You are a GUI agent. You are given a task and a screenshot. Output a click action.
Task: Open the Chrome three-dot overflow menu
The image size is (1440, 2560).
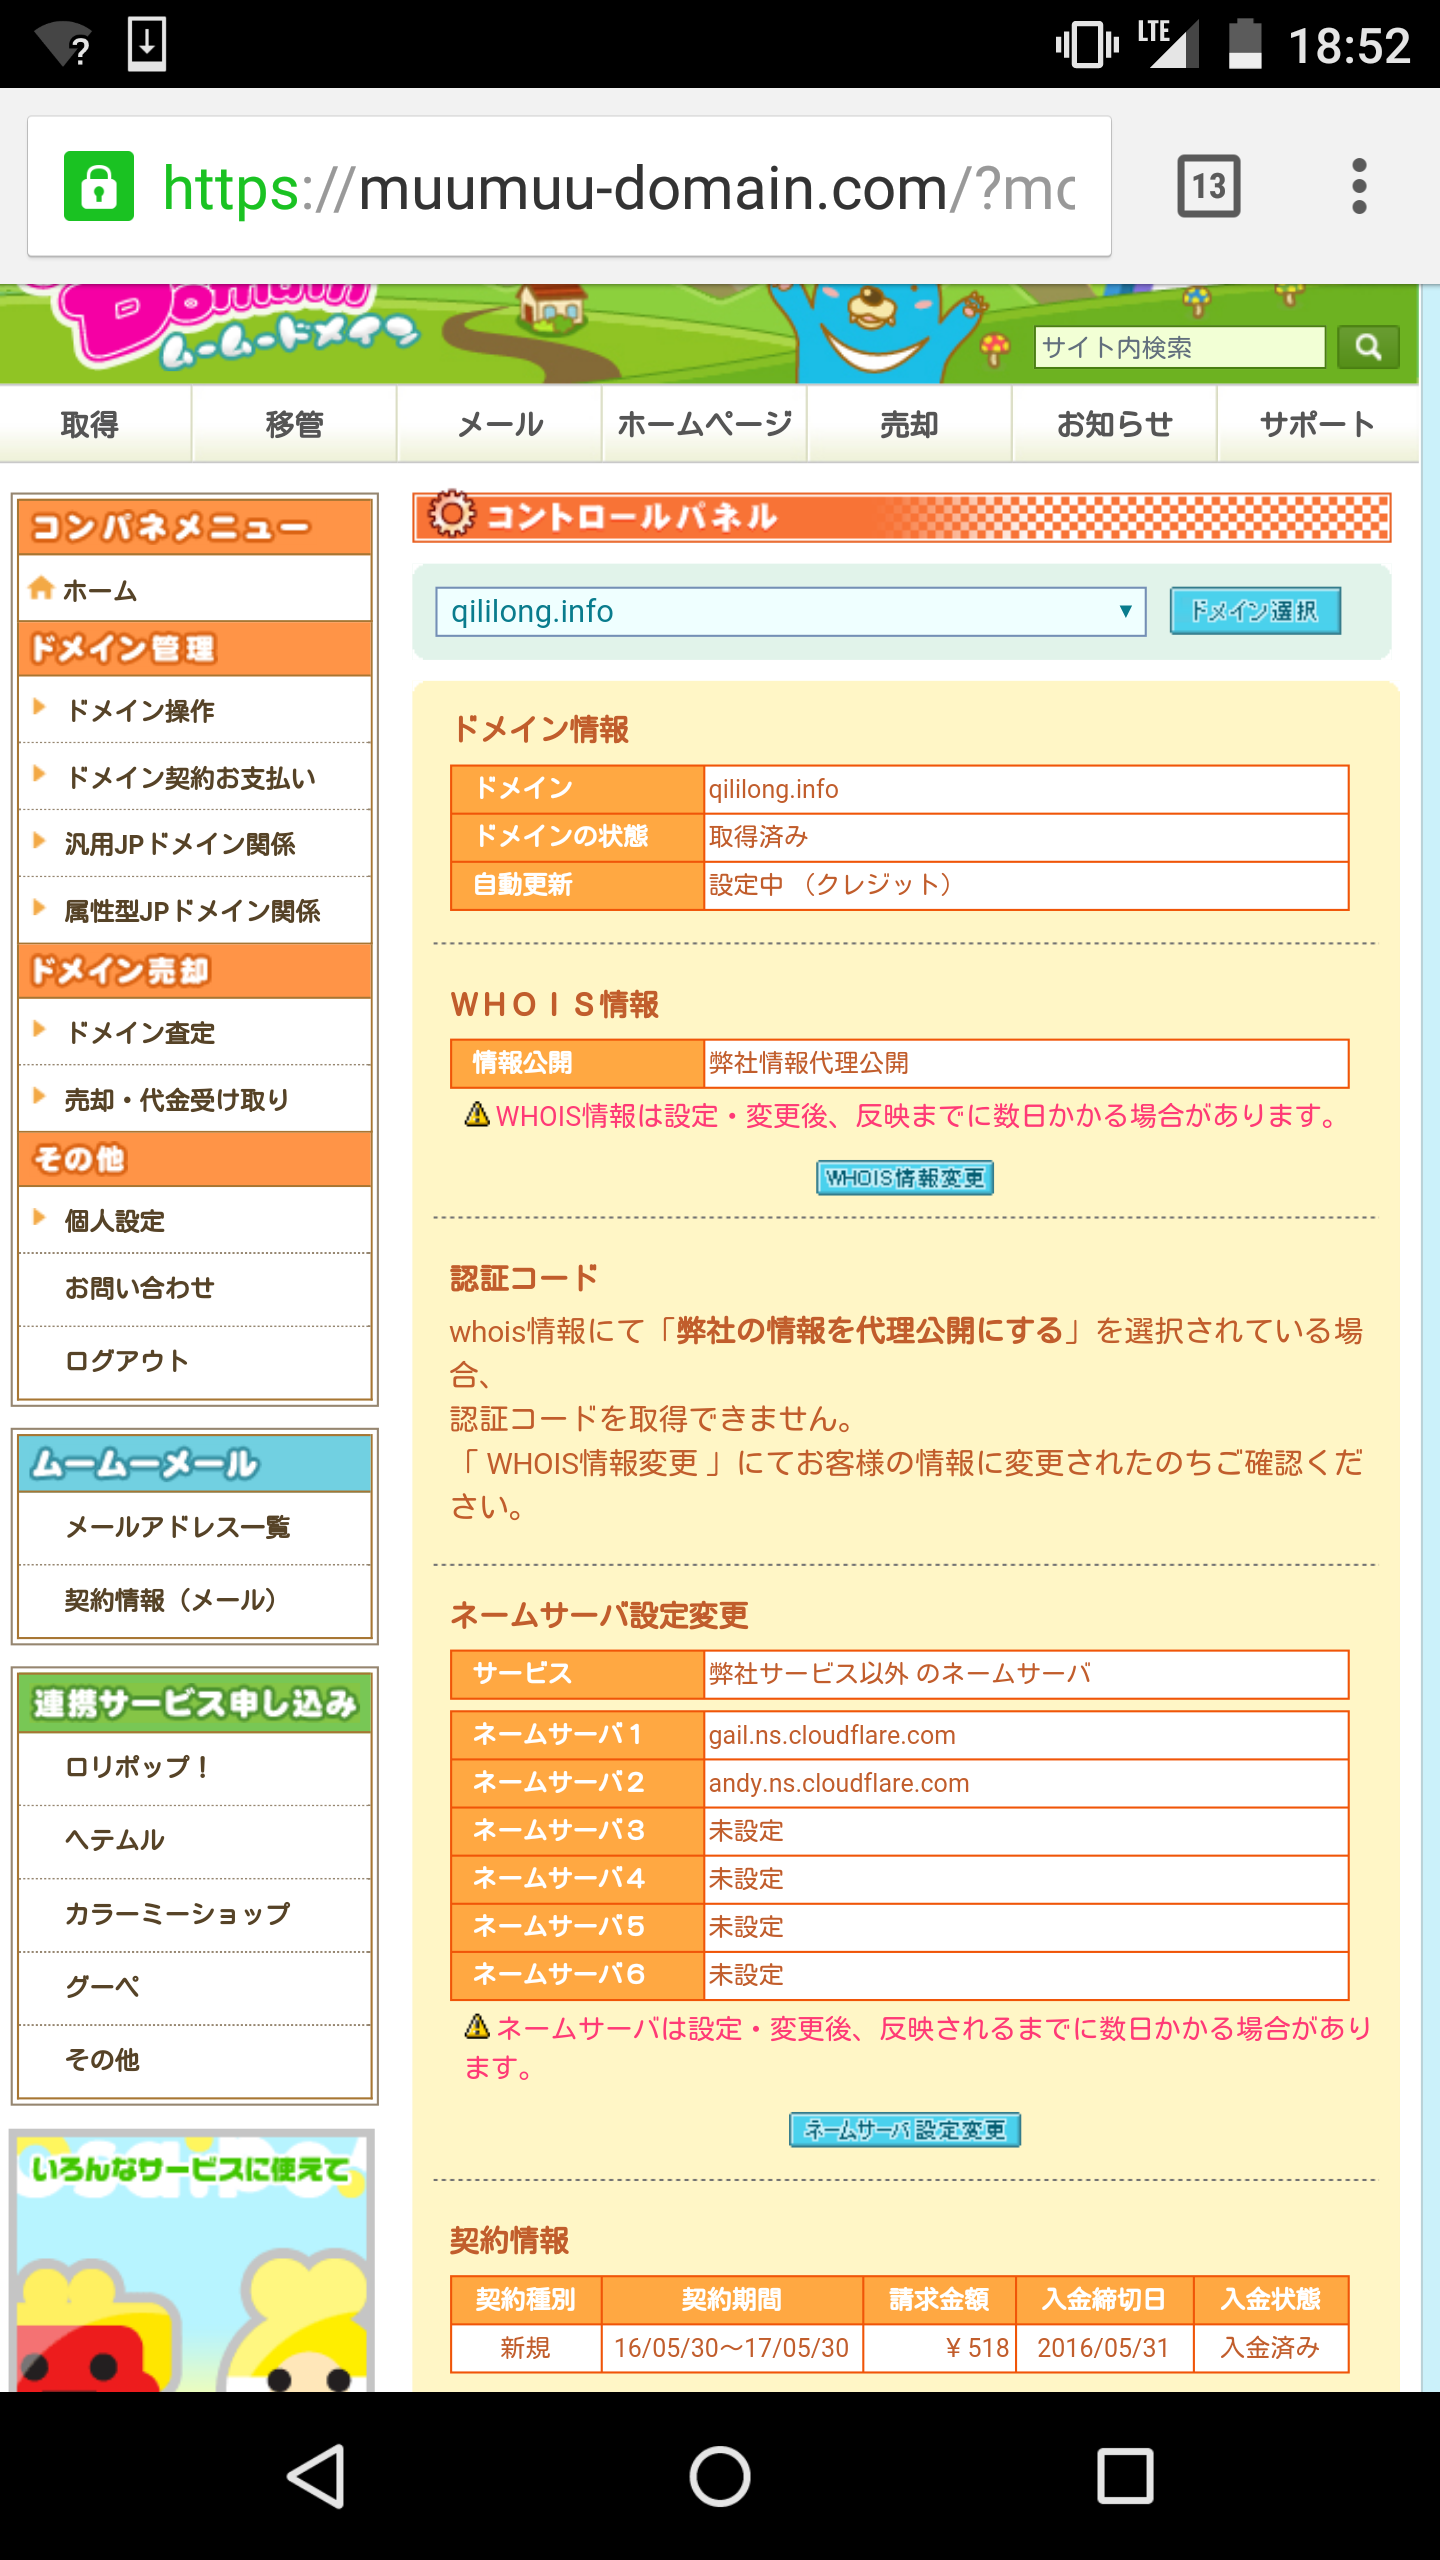(1358, 186)
